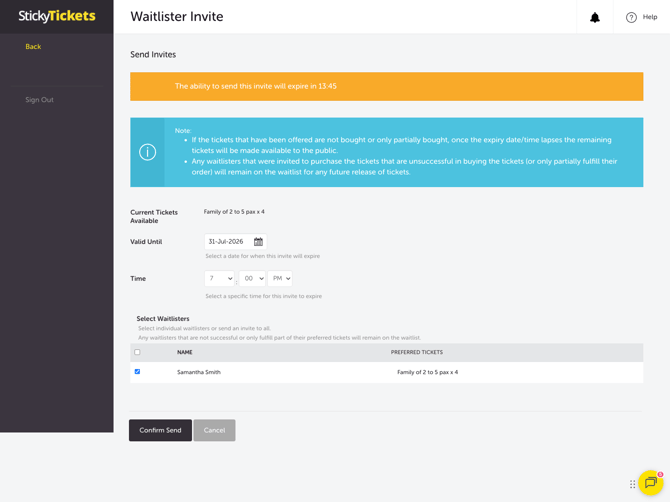Click the StickyTickets logo
The image size is (670, 502).
coord(57,16)
